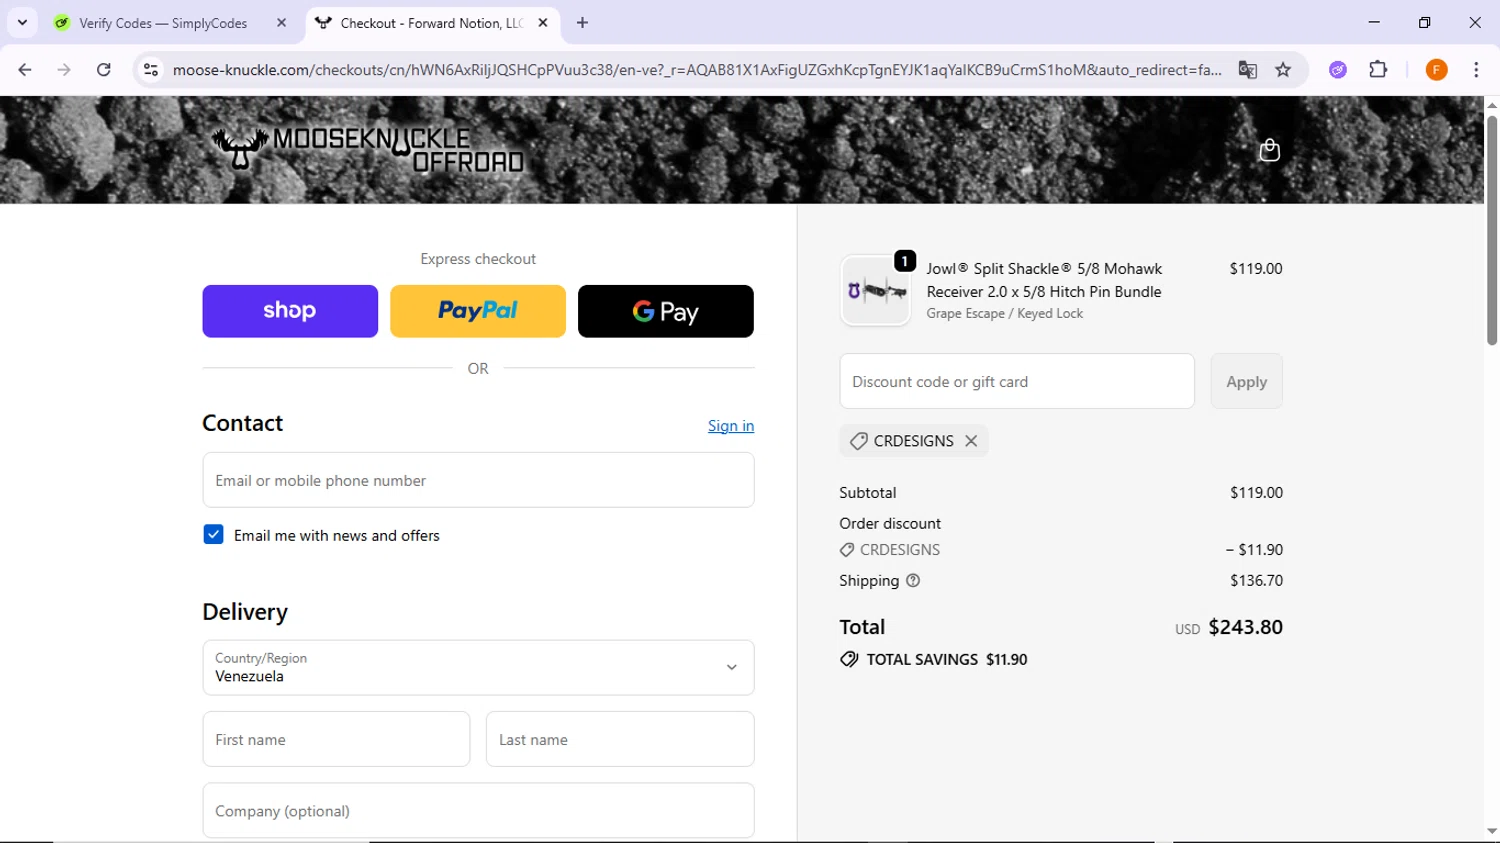Close the Verify Codes tab
Viewport: 1500px width, 843px height.
[x=281, y=23]
